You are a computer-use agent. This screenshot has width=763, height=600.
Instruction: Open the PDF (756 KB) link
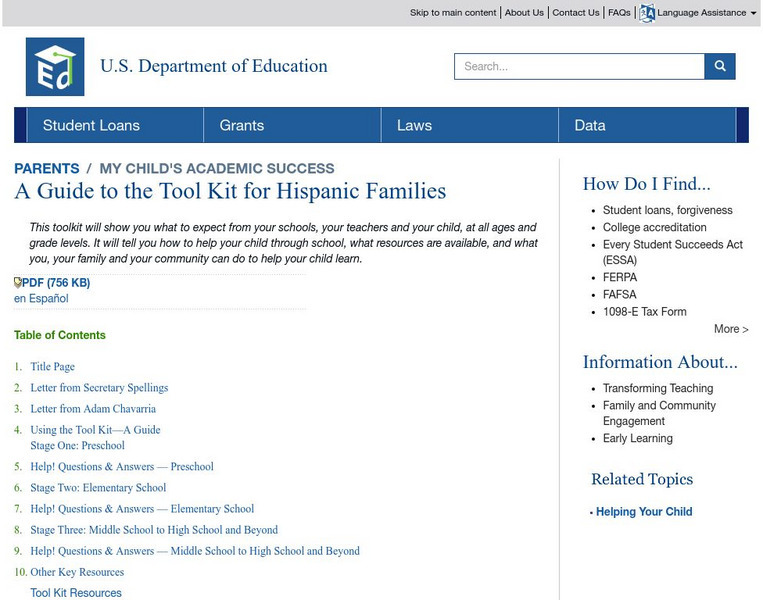[56, 283]
